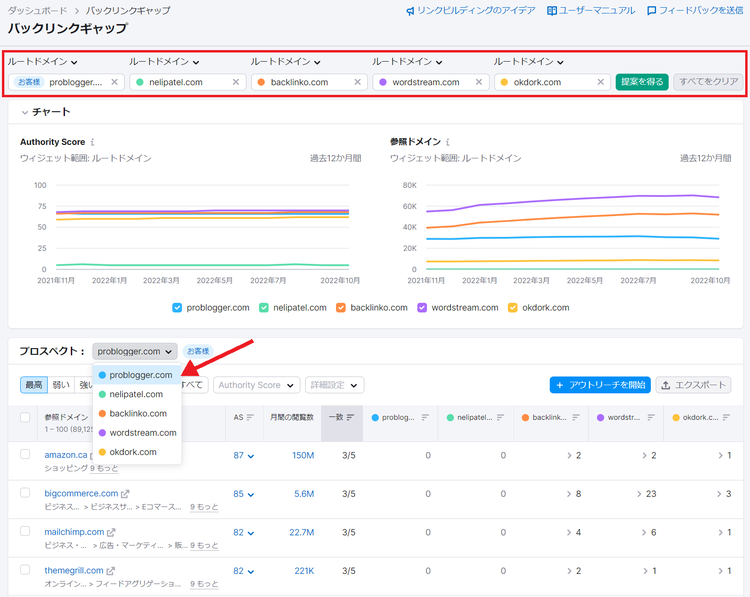Open ルートドメイン dropdown above neilpatel.com
The width and height of the screenshot is (750, 597).
click(x=164, y=62)
